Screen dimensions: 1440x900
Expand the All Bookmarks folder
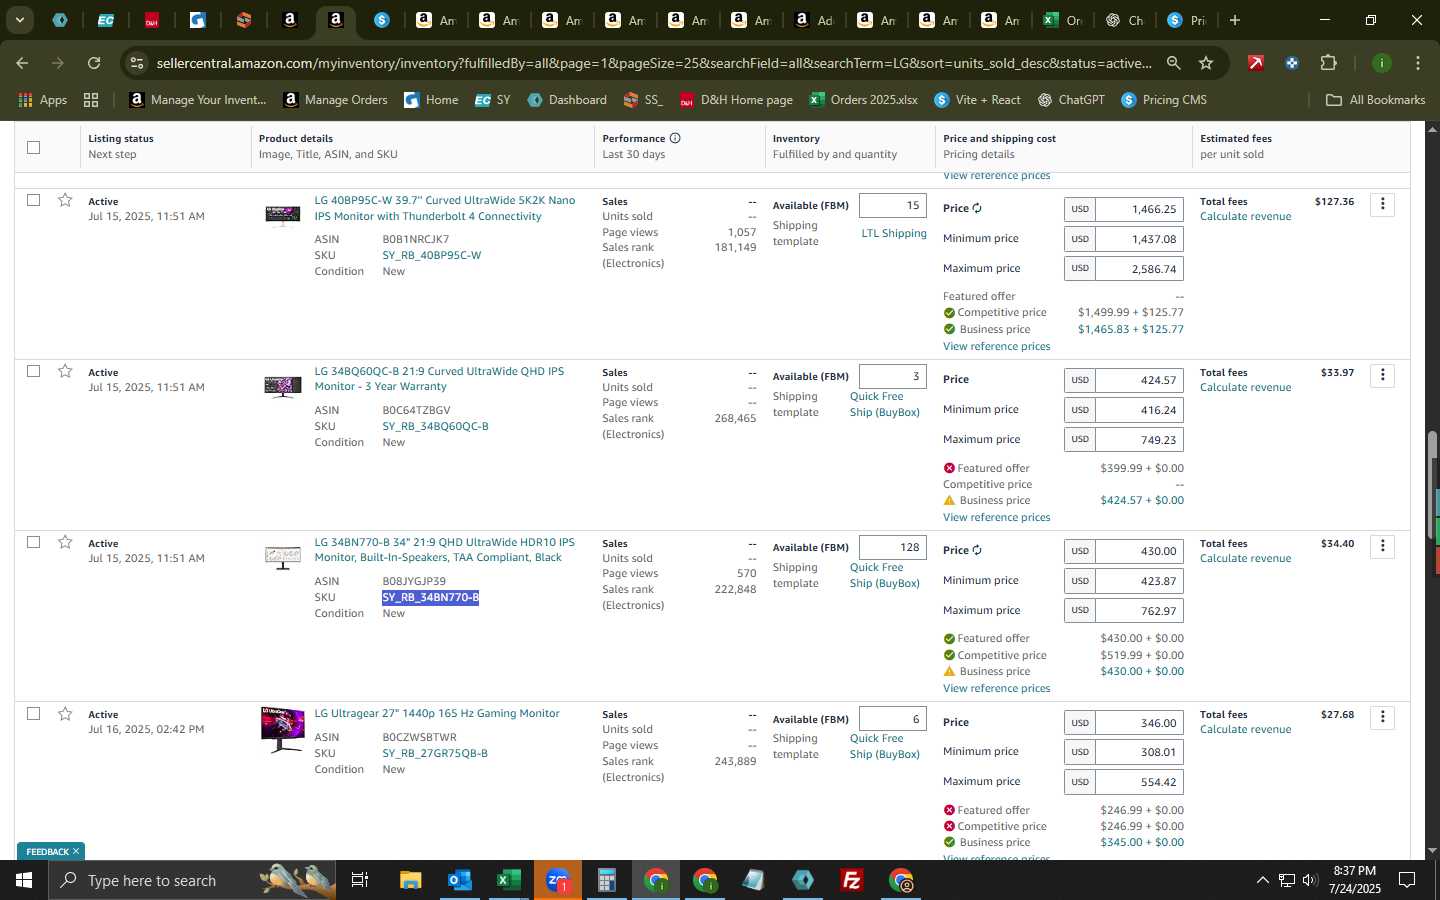tap(1375, 100)
